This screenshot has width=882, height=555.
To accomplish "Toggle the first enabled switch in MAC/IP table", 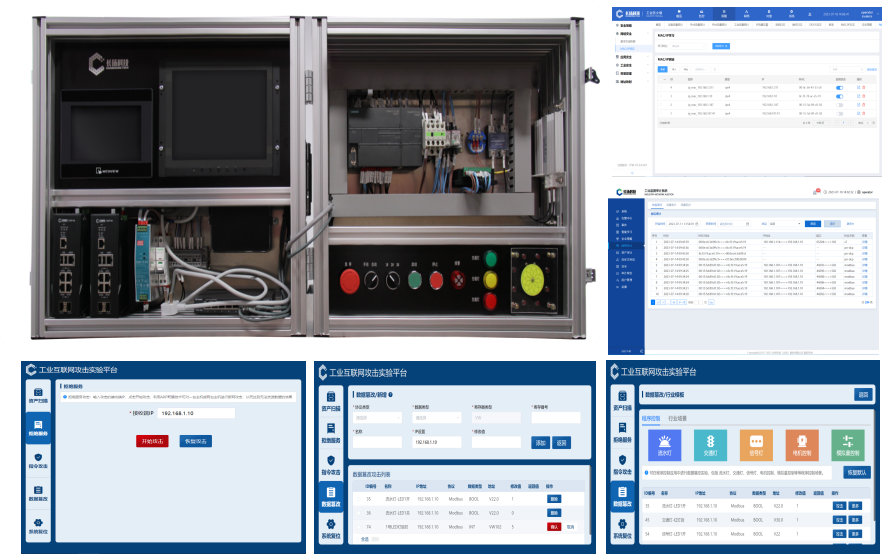I will (839, 87).
